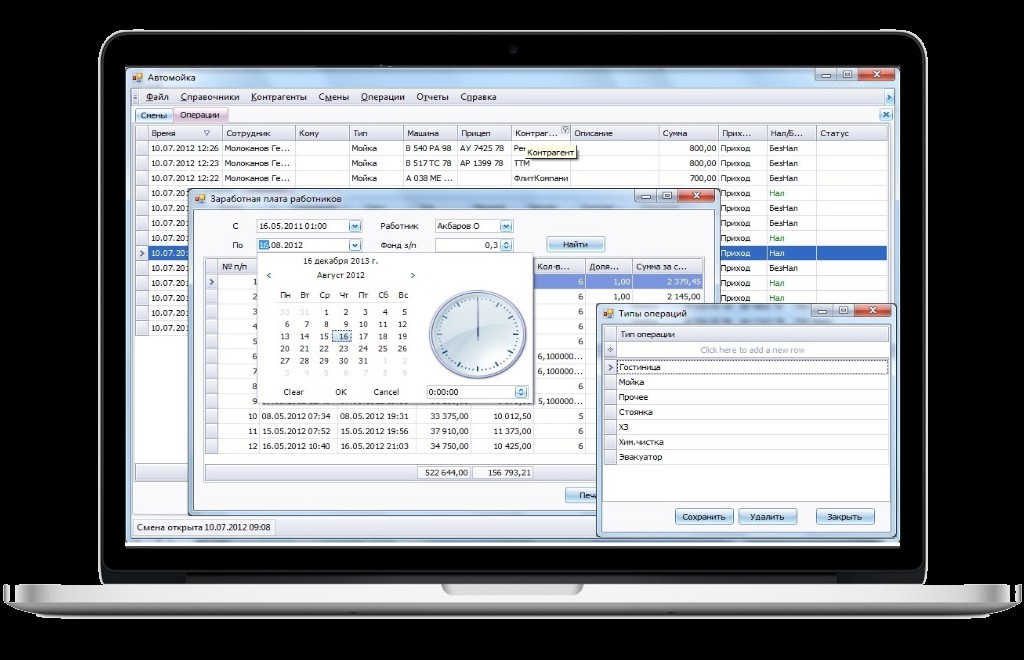Click the Тип операции column header
1024x660 pixels.
752,334
